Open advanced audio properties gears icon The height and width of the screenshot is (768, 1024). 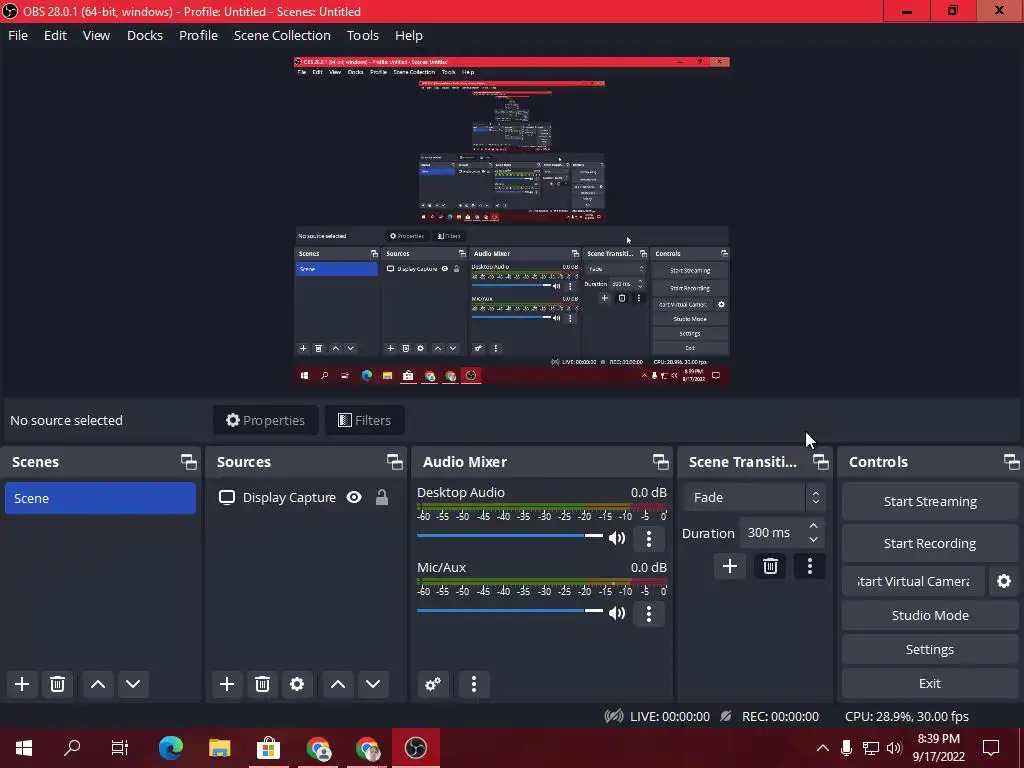pyautogui.click(x=433, y=684)
